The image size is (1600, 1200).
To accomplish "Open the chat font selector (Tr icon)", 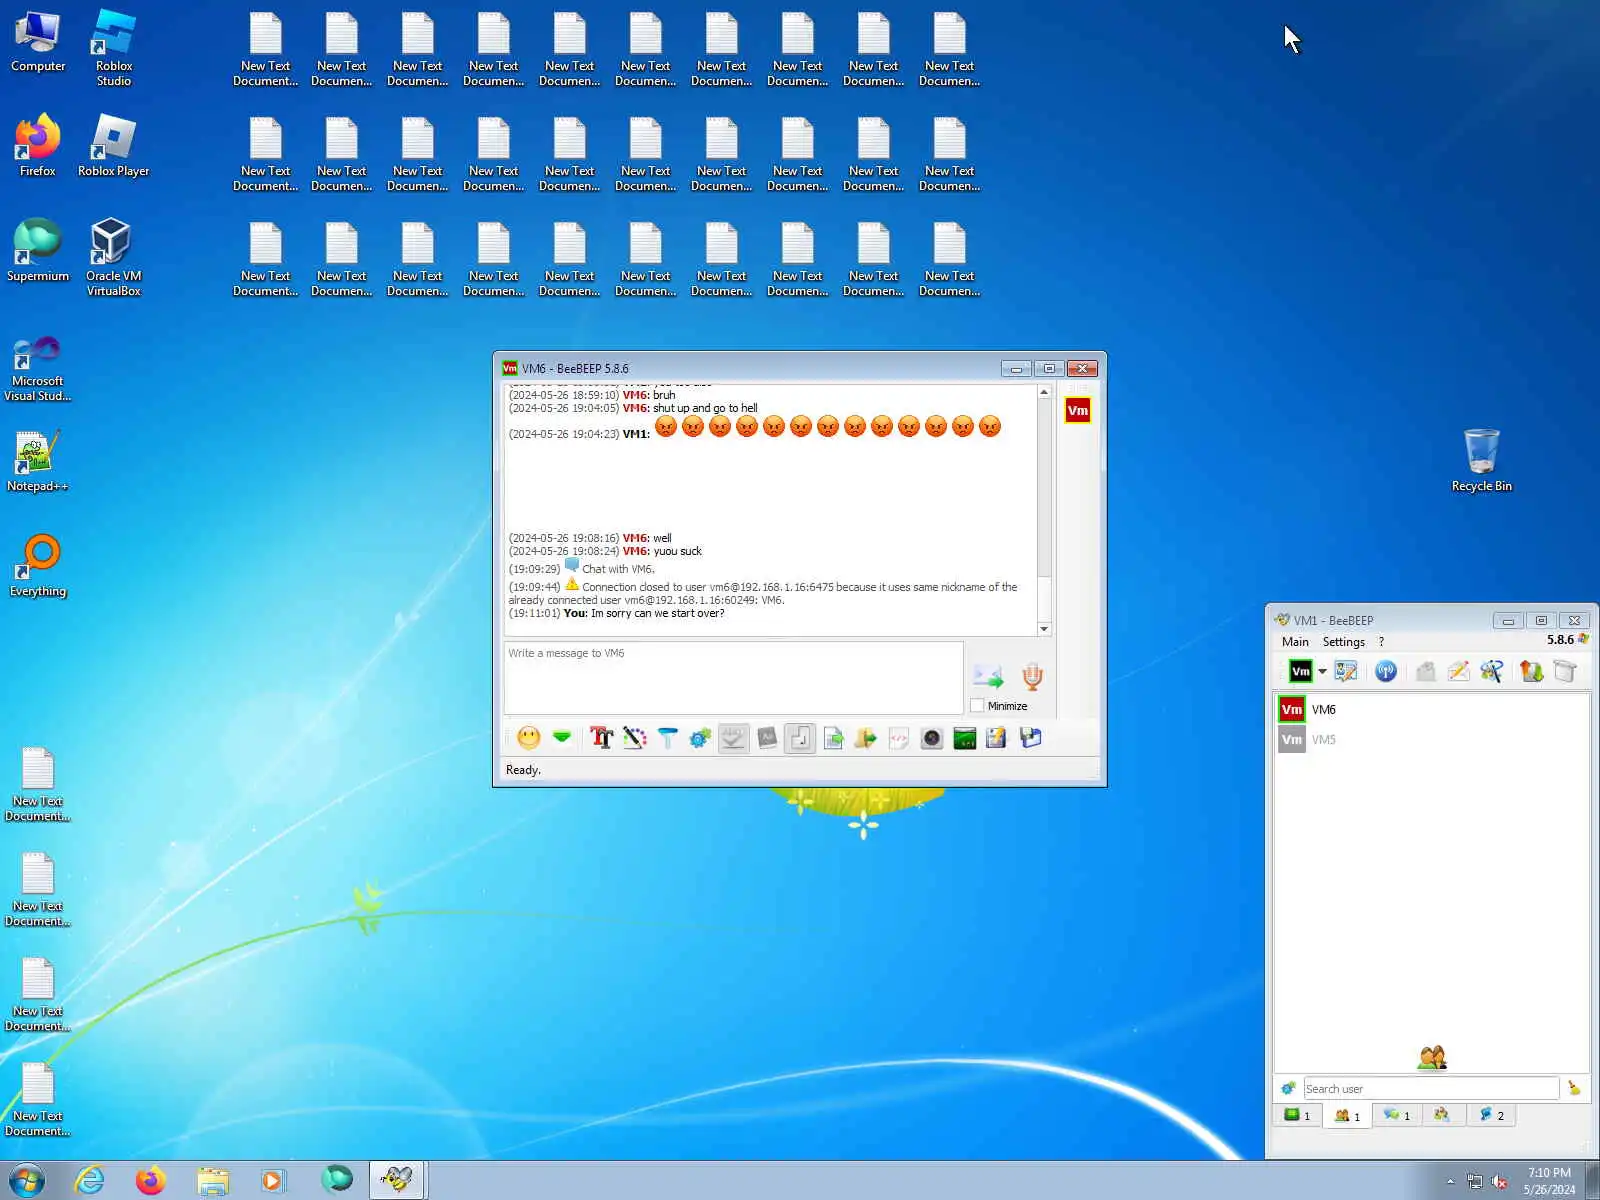I will click(601, 738).
